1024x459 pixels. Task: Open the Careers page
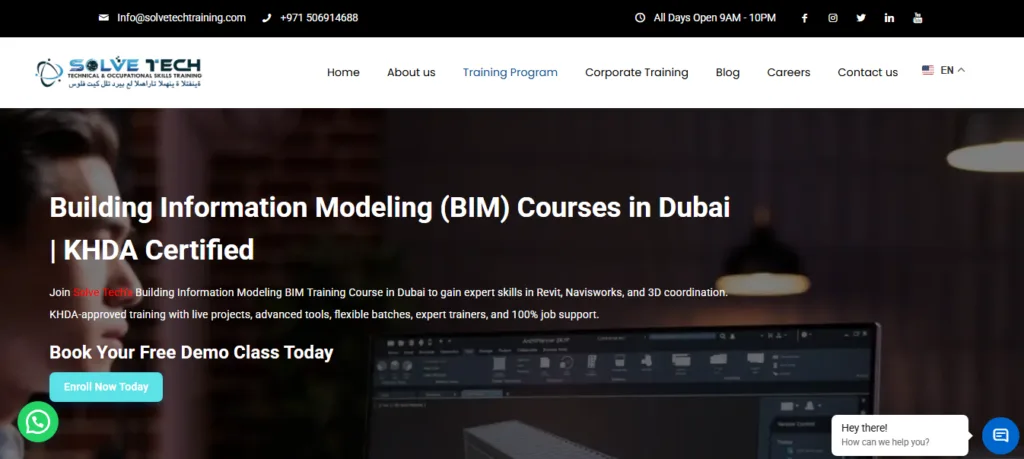[x=788, y=72]
